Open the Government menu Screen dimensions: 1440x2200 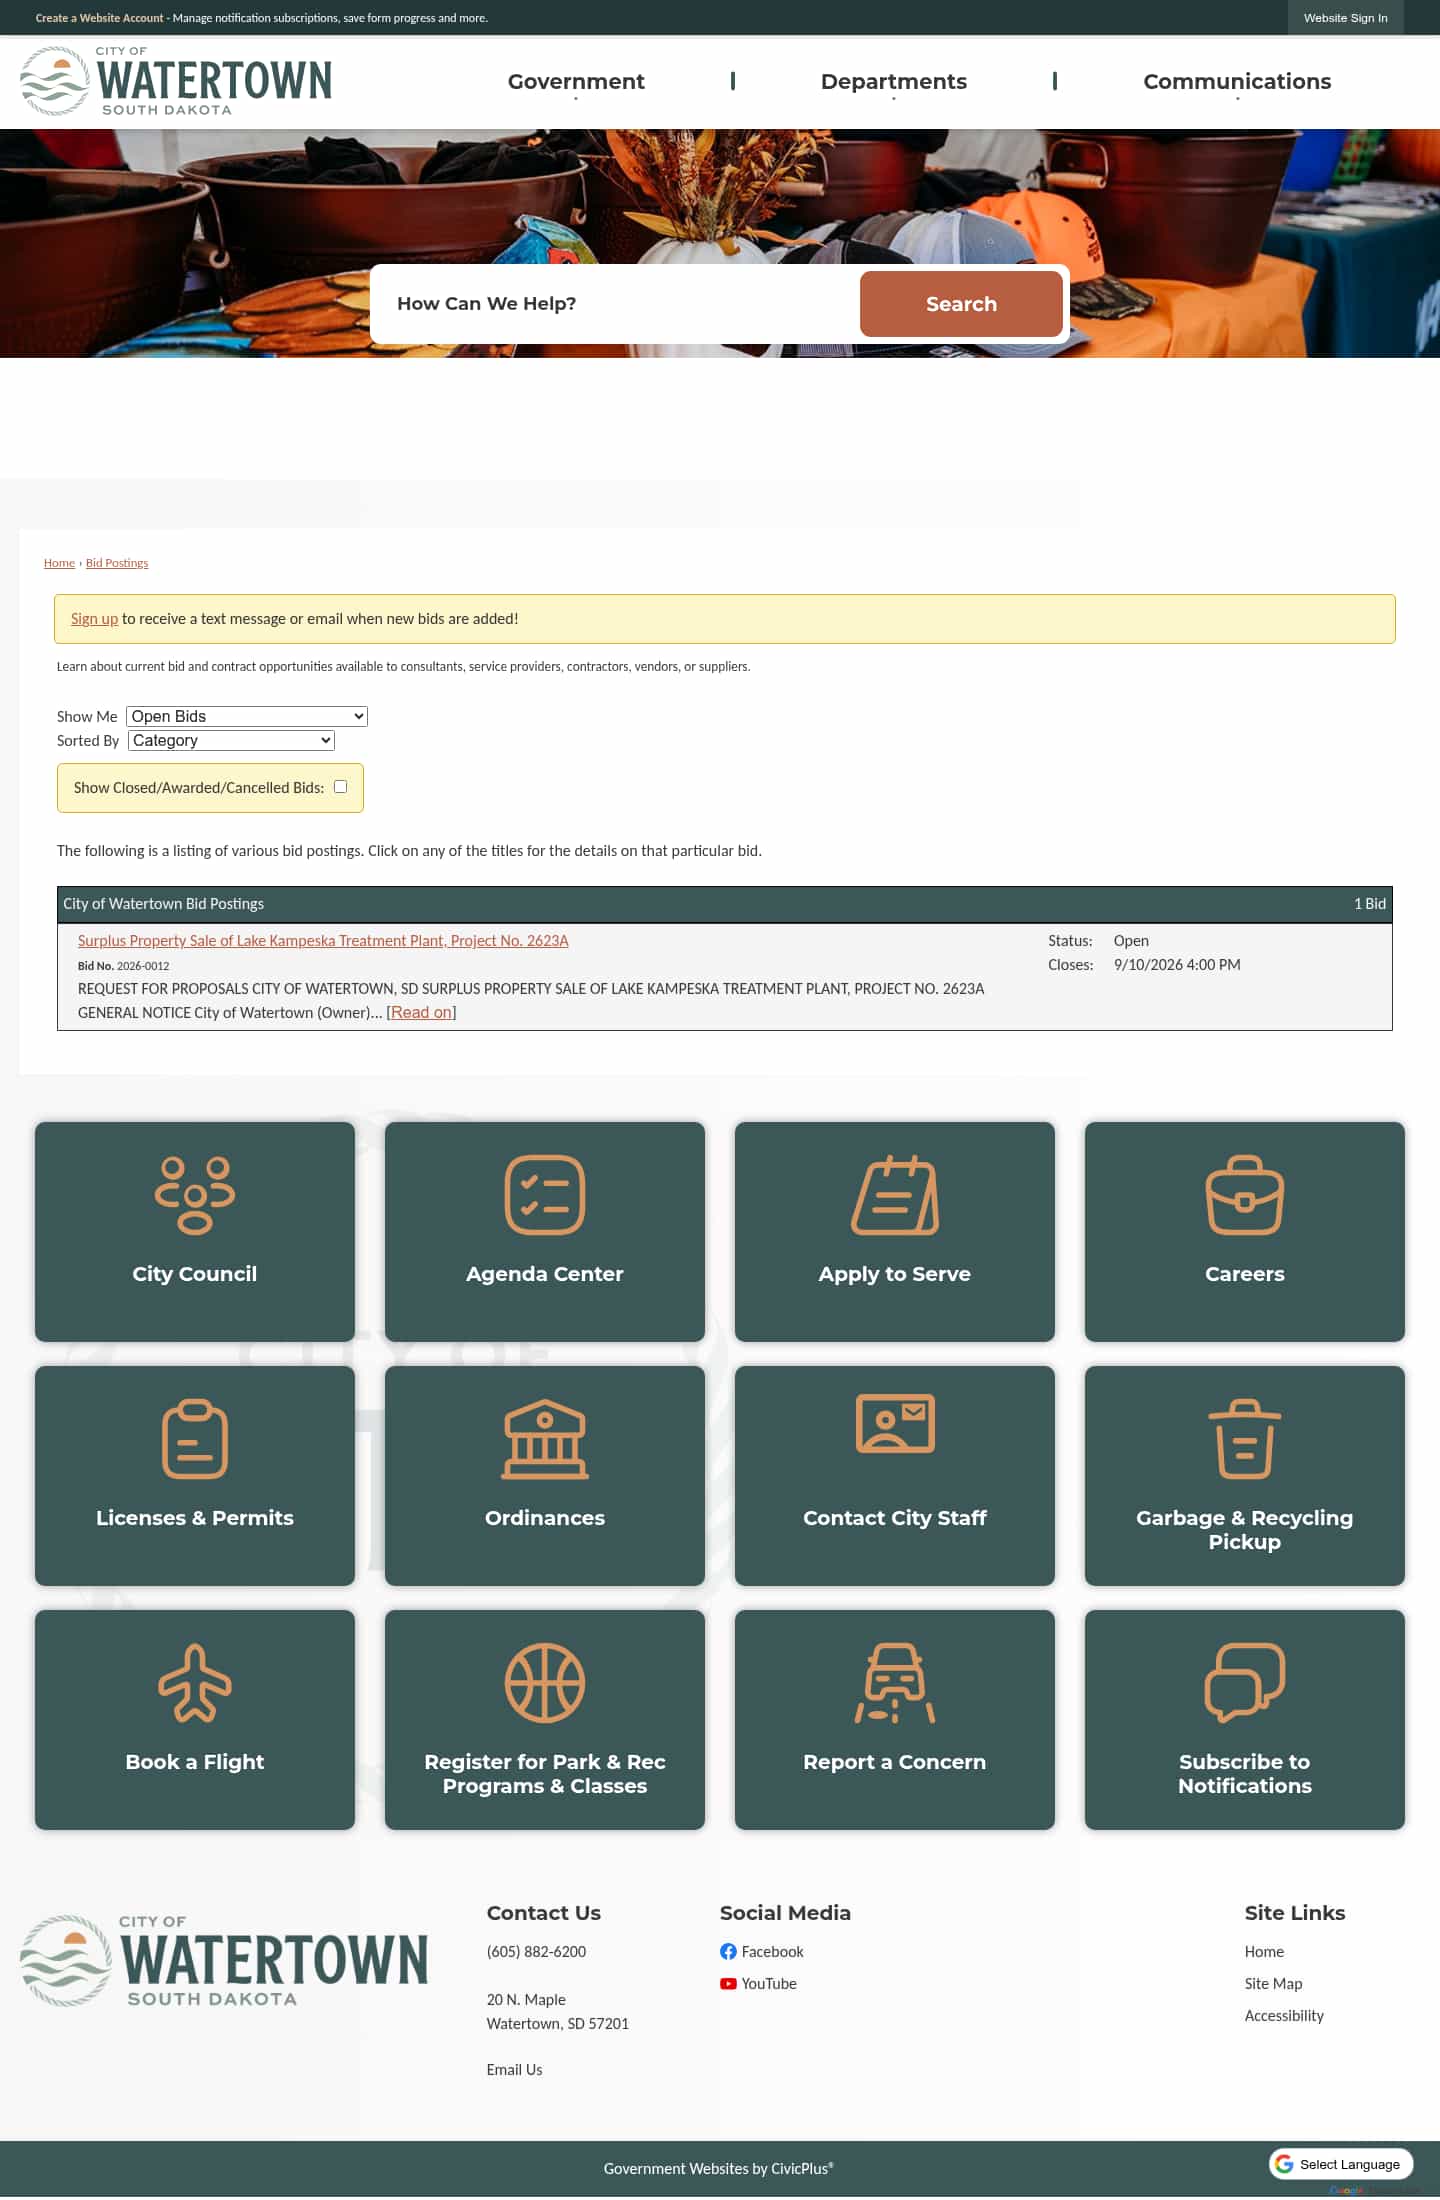[x=576, y=82]
